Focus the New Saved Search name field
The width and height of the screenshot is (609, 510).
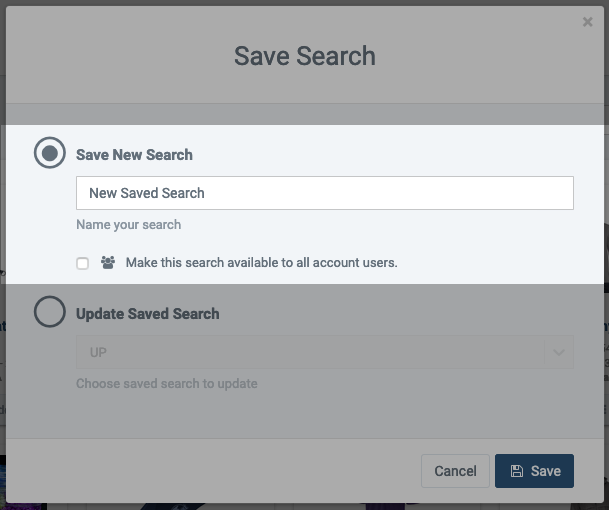tap(325, 193)
